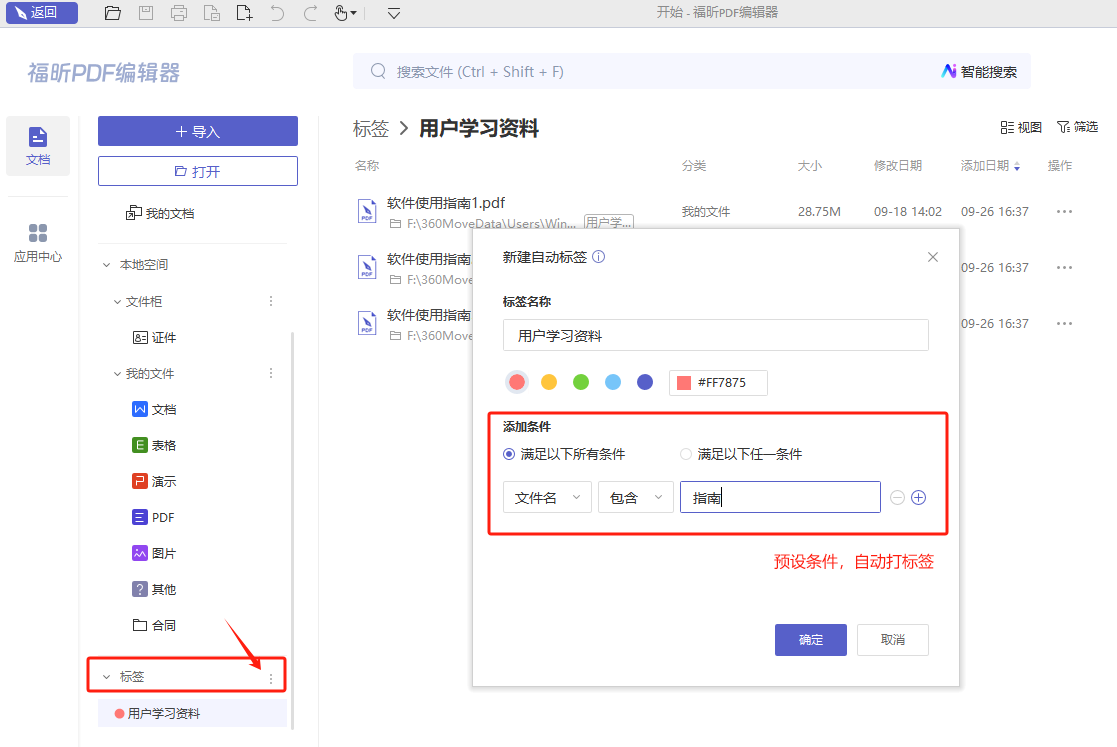Open the 包含 operator dropdown
The image size is (1117, 747).
tap(635, 497)
